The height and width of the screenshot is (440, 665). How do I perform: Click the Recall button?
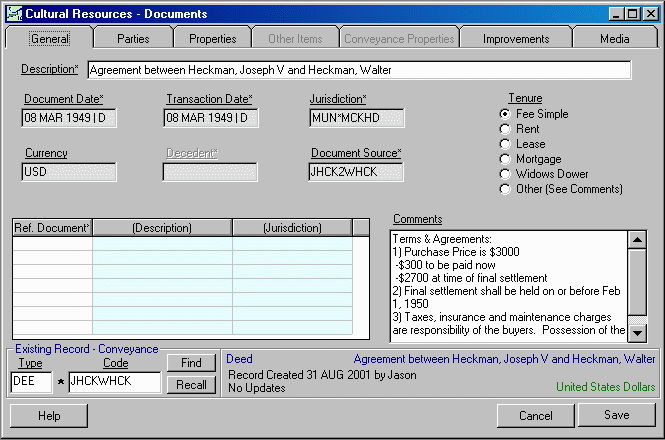click(x=191, y=385)
